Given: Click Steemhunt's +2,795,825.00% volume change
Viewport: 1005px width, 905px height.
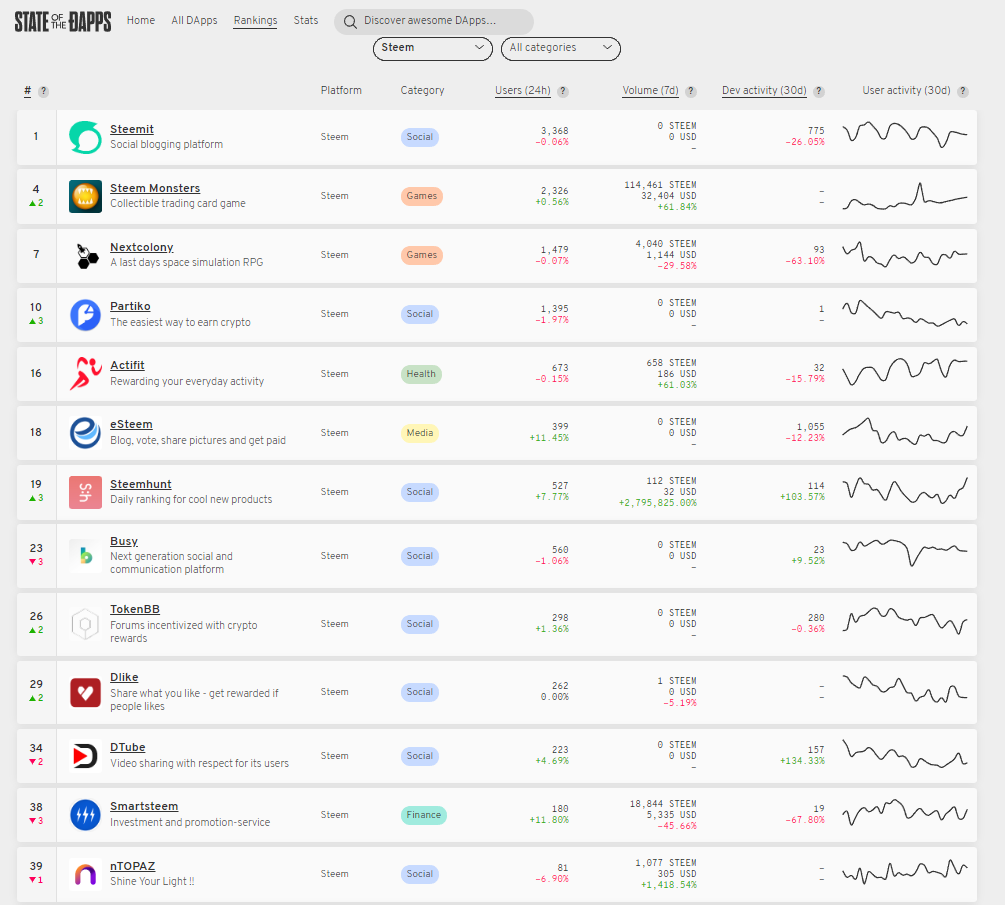Looking at the screenshot, I should pyautogui.click(x=658, y=503).
